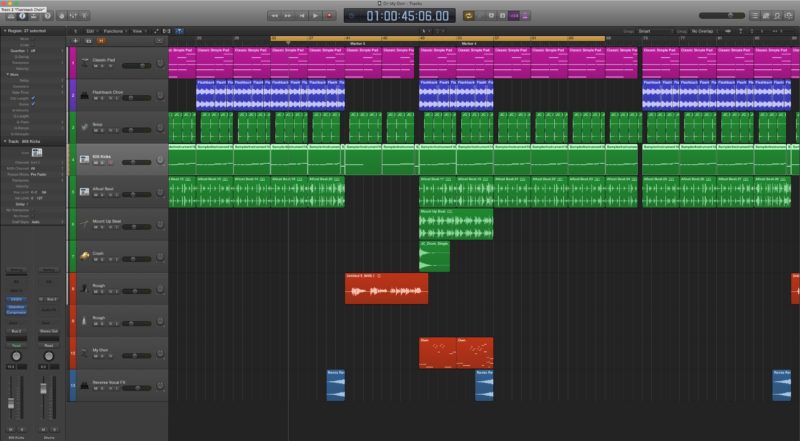Click the pan knob on My Own track

[160, 353]
